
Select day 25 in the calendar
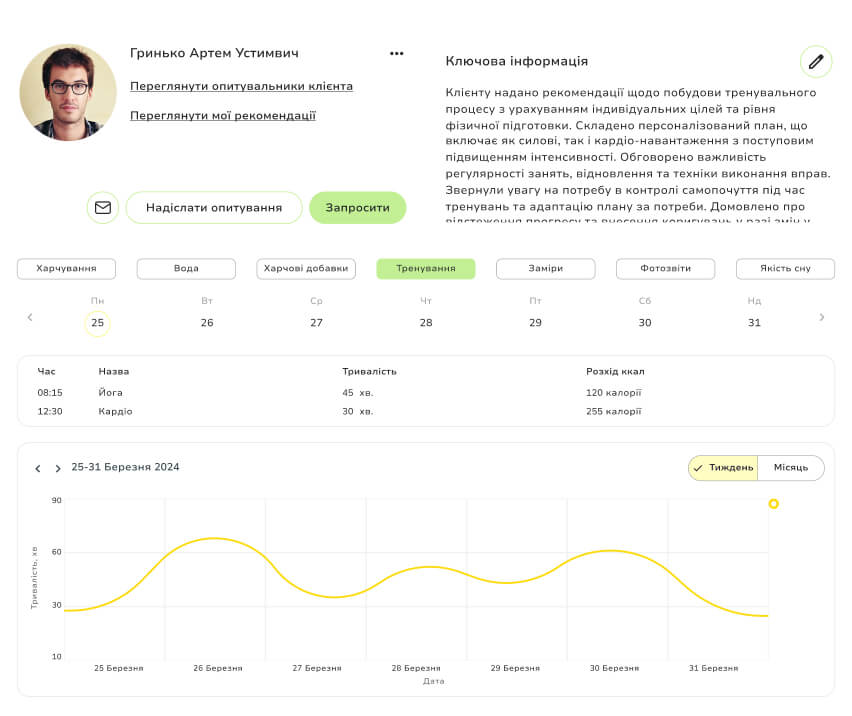tap(97, 322)
